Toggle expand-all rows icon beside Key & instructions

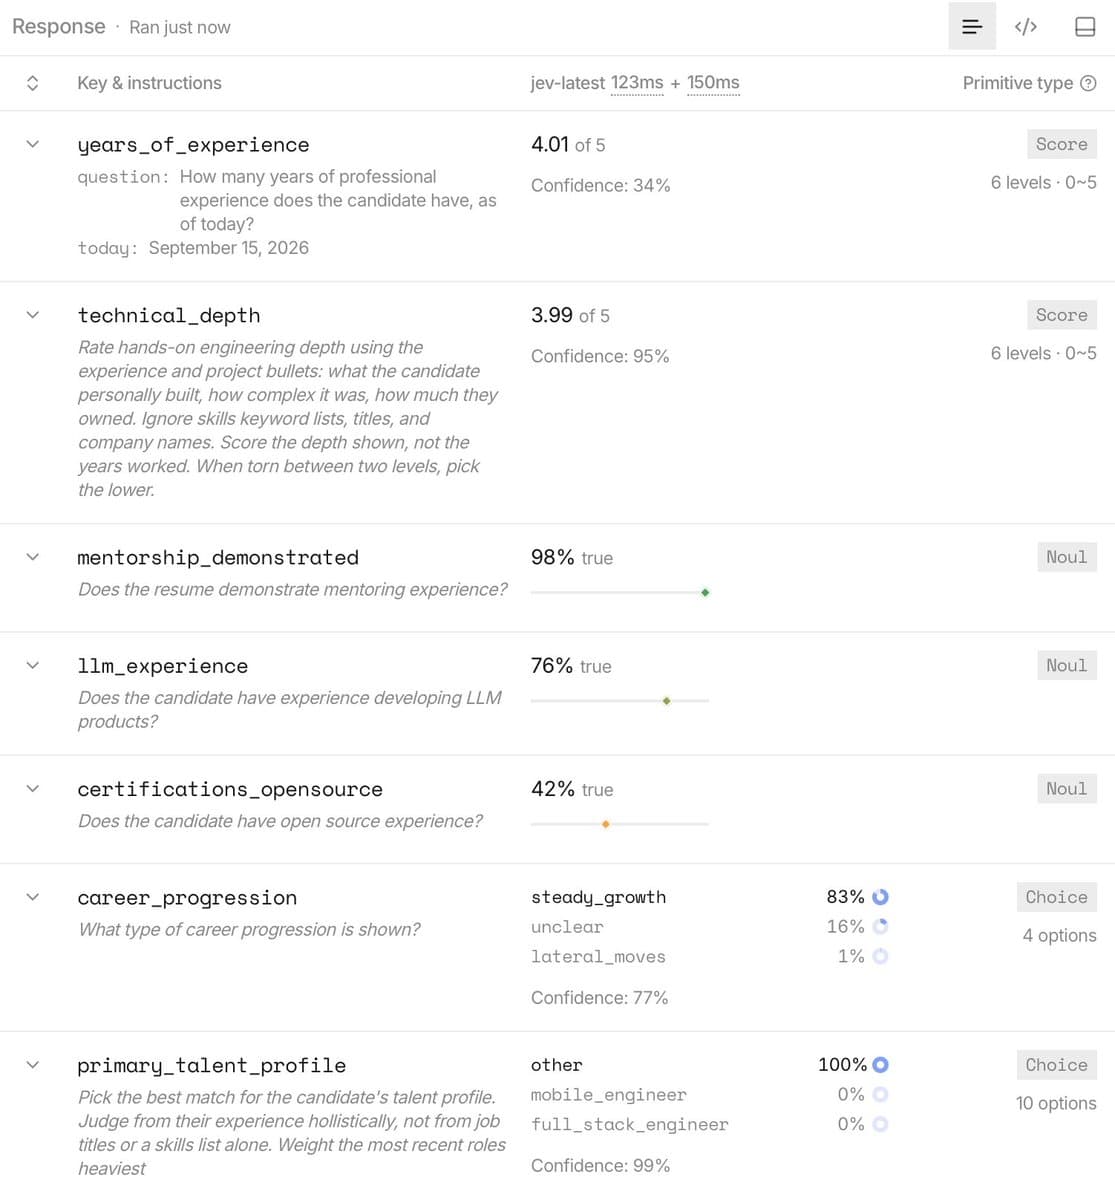pos(32,83)
